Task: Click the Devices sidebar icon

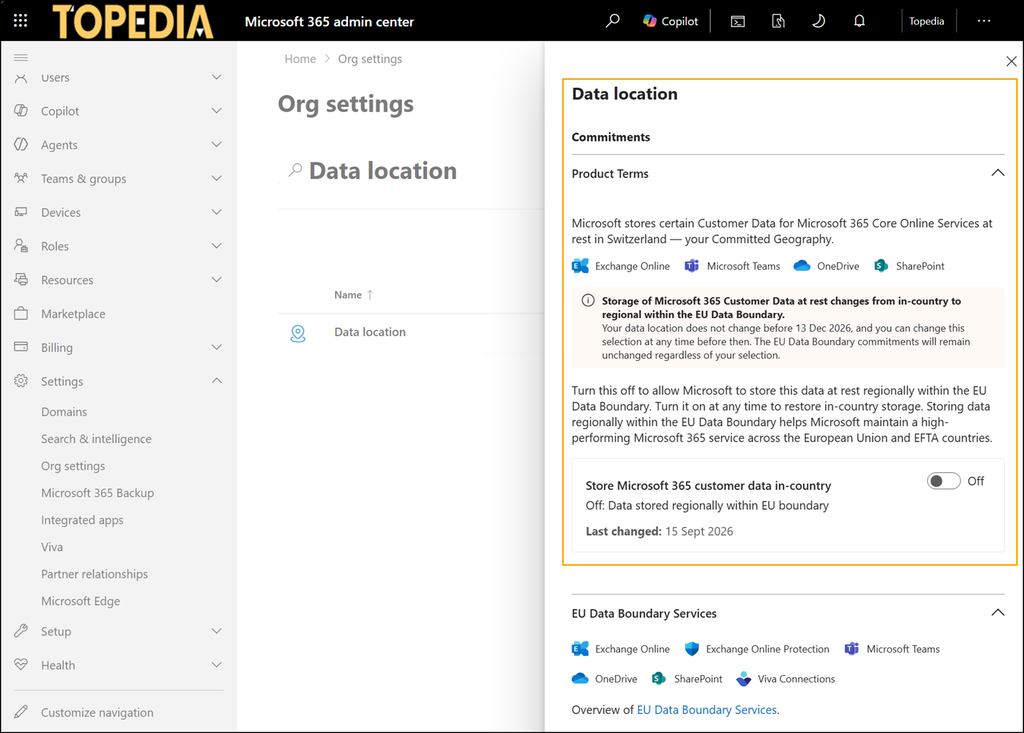Action: coord(21,212)
